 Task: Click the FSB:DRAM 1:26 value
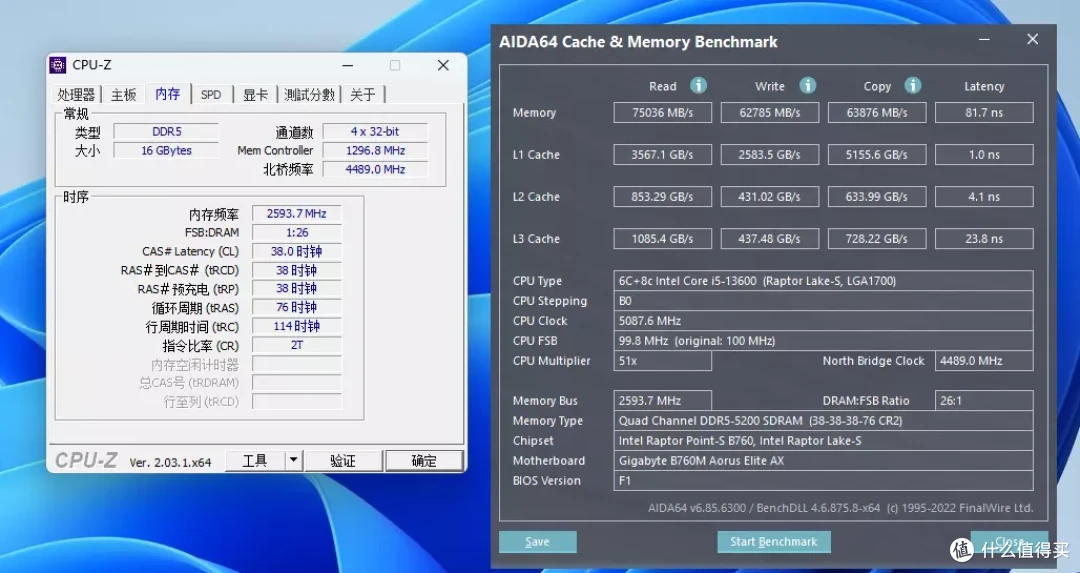pos(297,232)
